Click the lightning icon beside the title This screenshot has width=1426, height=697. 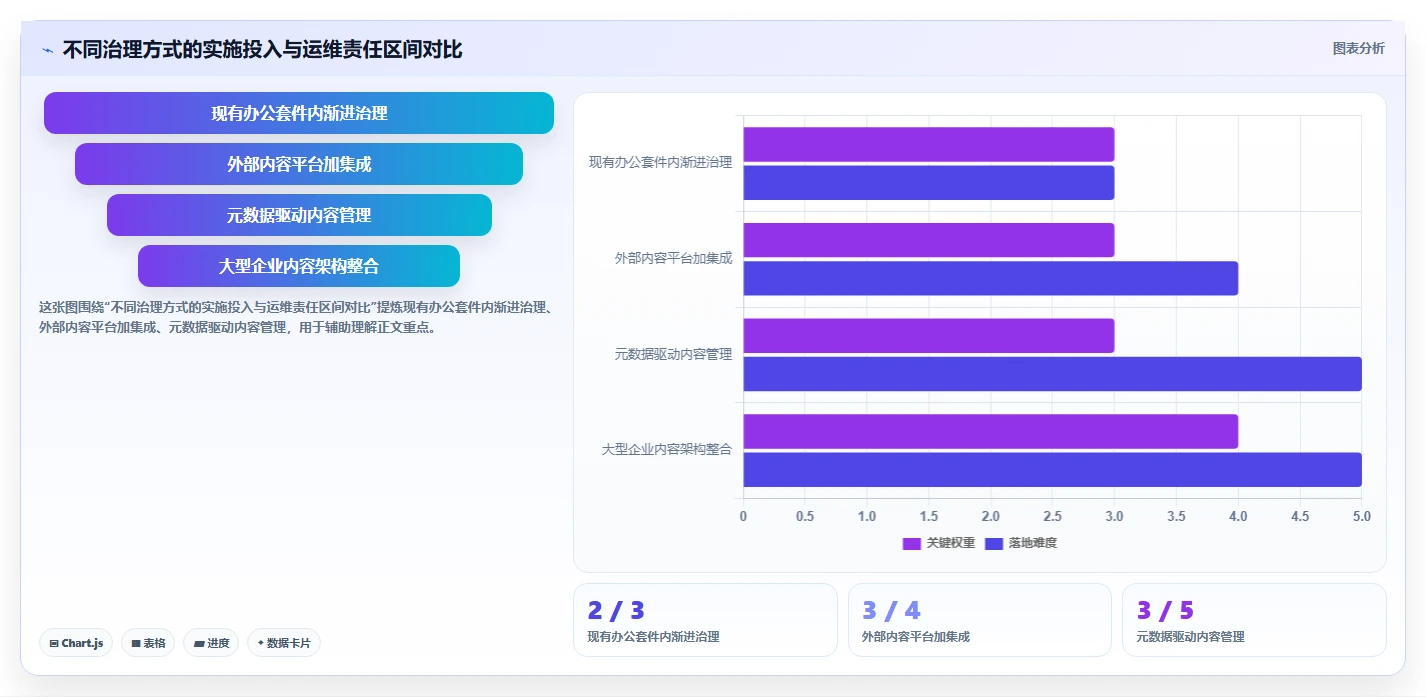[x=48, y=50]
